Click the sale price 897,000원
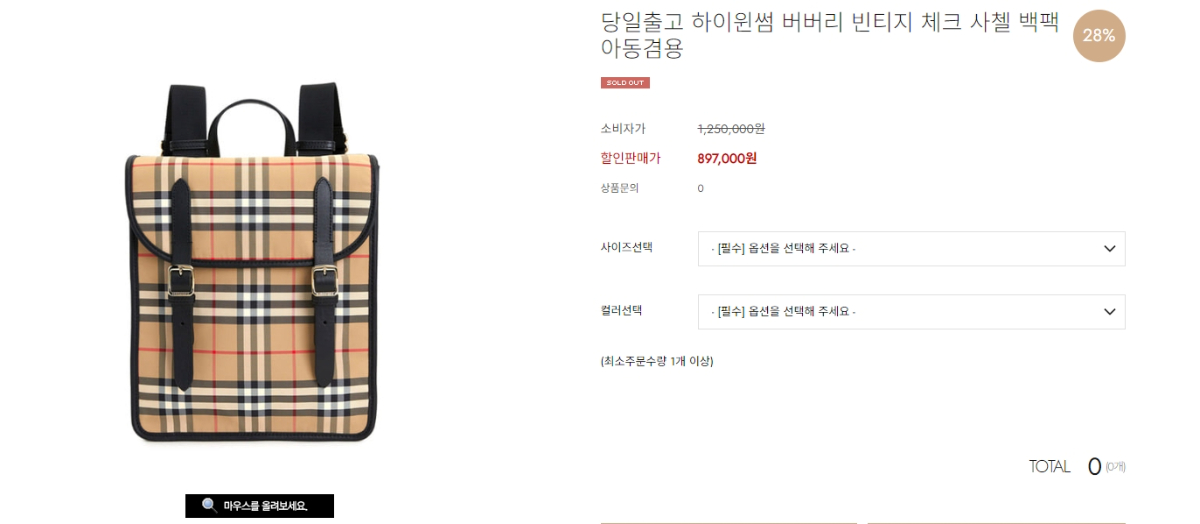Viewport: 1200px width, 524px height. 727,158
